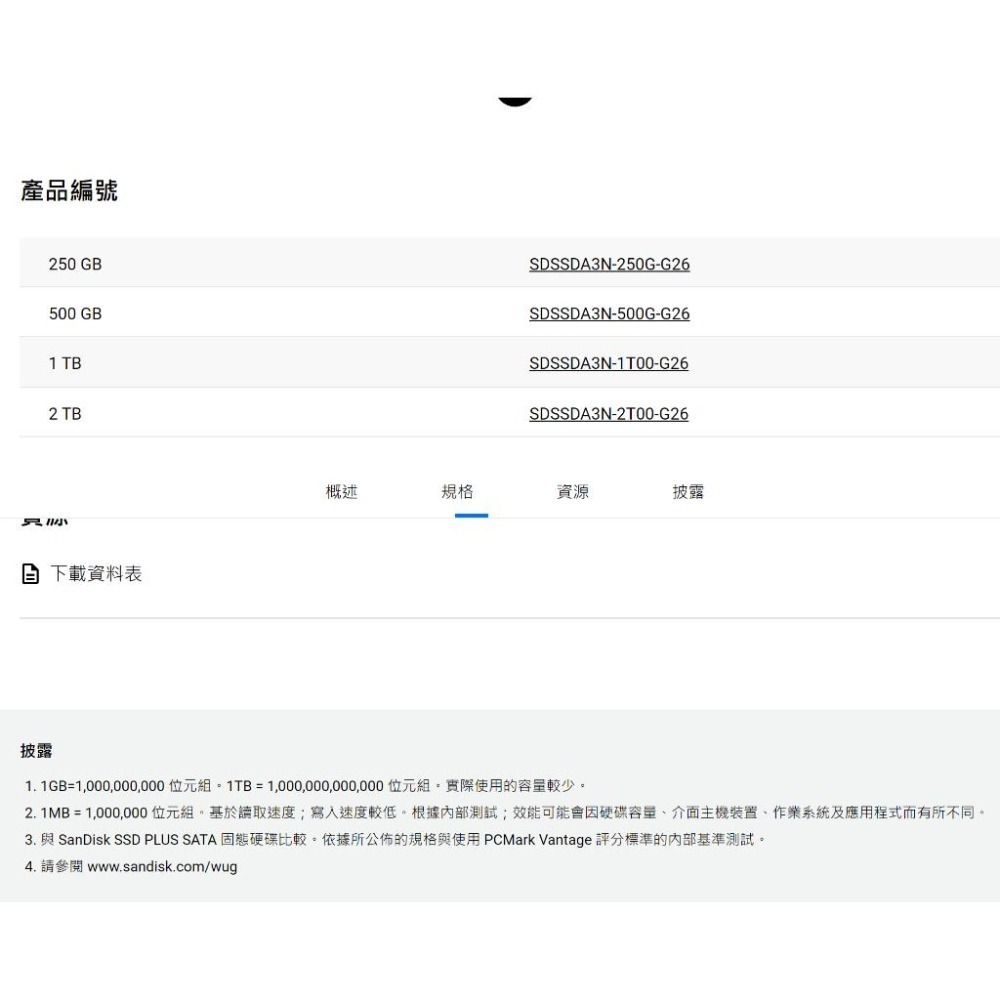Viewport: 1000px width, 1000px height.
Task: Open the 2 TB product number link
Action: point(608,413)
